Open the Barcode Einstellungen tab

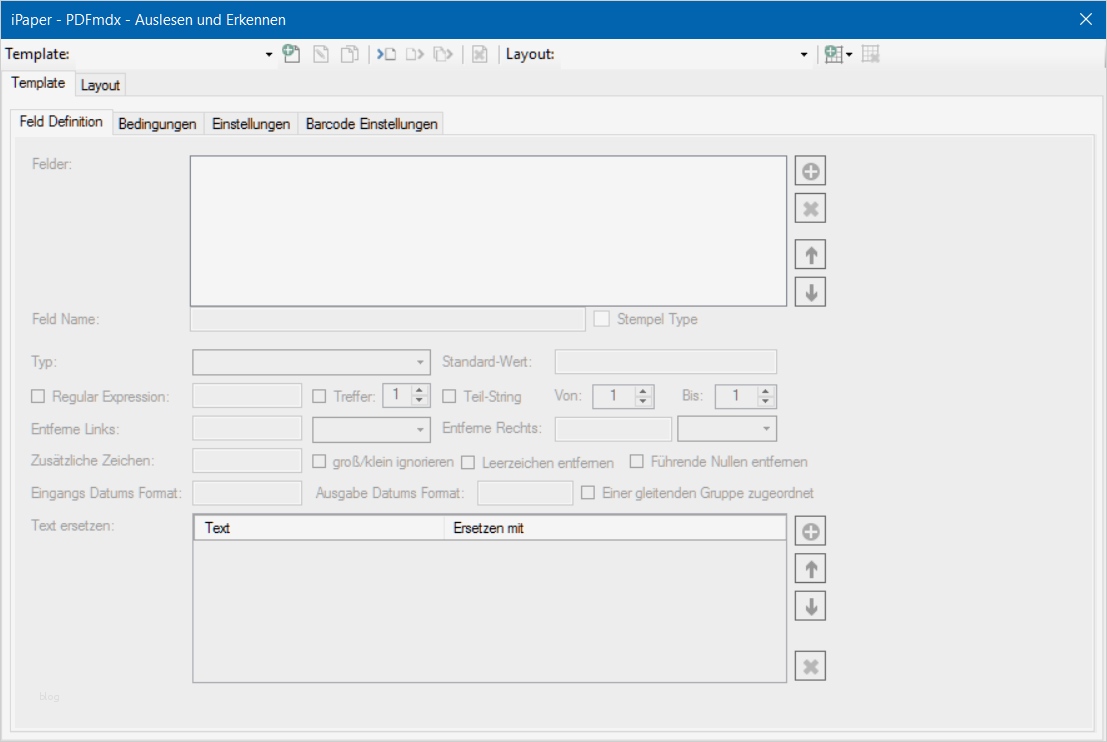tap(371, 124)
